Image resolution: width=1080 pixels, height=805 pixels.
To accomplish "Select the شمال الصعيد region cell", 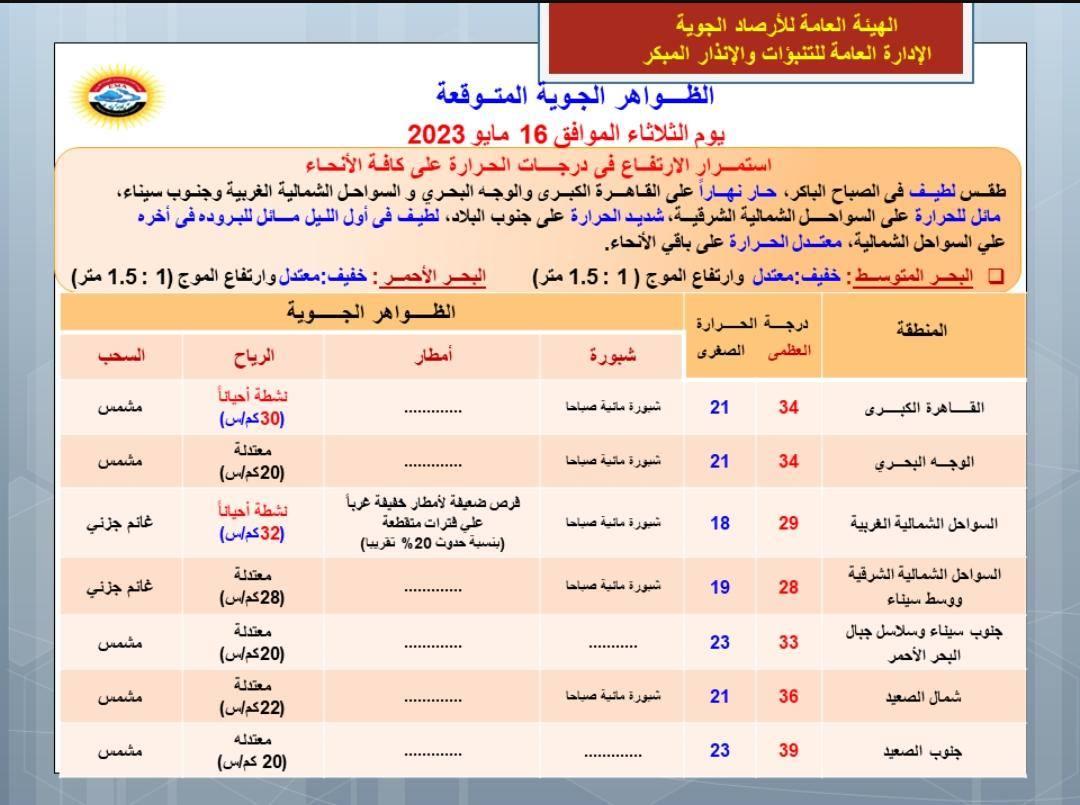I will click(x=924, y=696).
